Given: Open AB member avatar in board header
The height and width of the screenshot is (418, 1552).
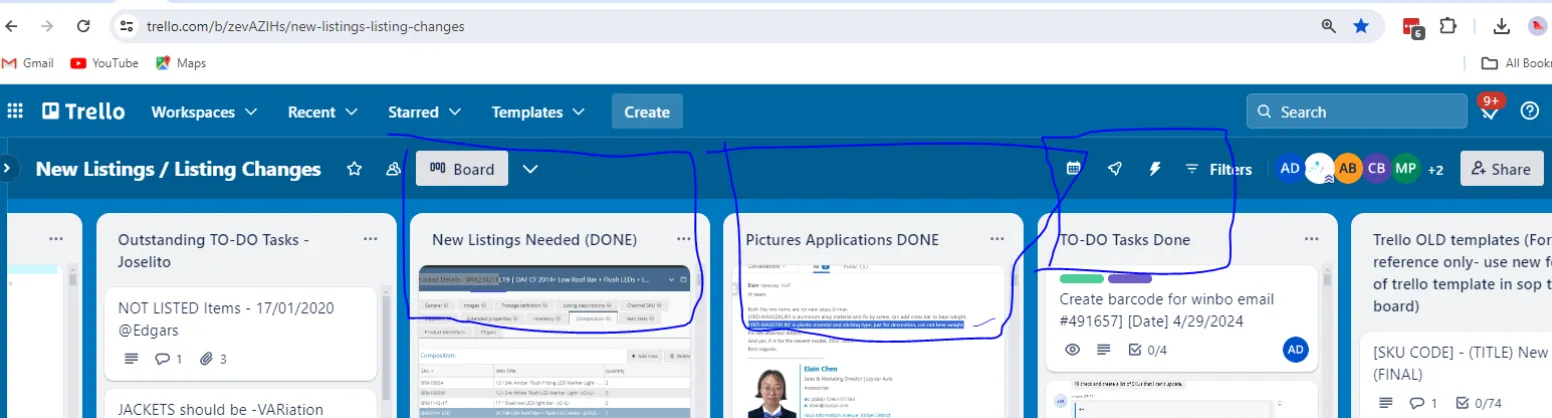Looking at the screenshot, I should tap(1348, 169).
